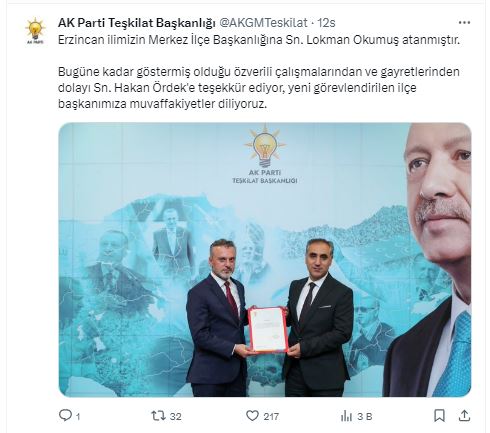Open the three-dot more options menu
490x433 pixels.
[464, 23]
